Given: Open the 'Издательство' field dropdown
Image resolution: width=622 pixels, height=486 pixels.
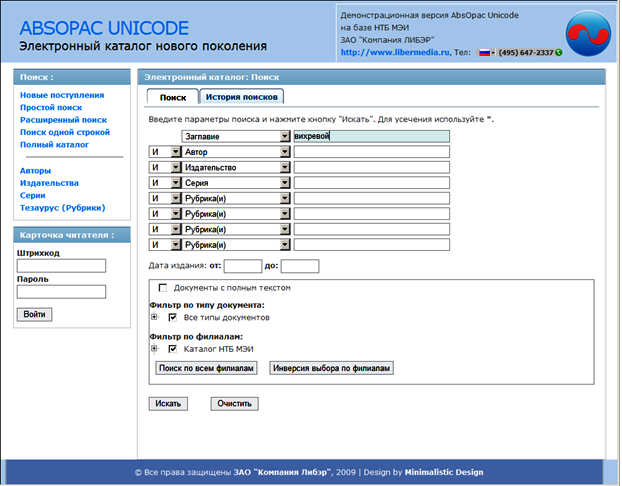Looking at the screenshot, I should pyautogui.click(x=285, y=167).
